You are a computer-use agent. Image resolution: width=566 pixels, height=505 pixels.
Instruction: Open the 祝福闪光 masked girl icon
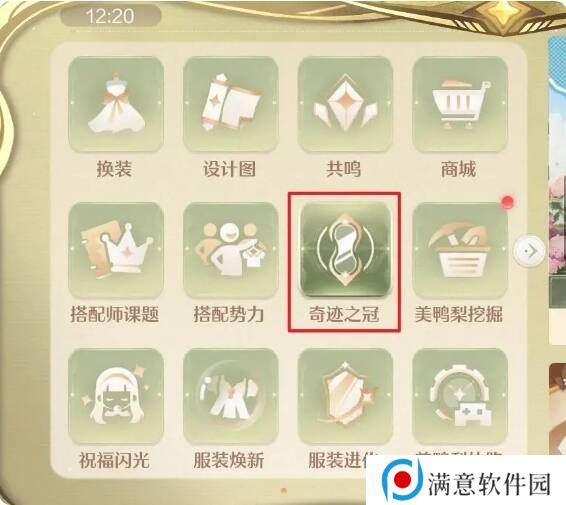[x=116, y=396]
